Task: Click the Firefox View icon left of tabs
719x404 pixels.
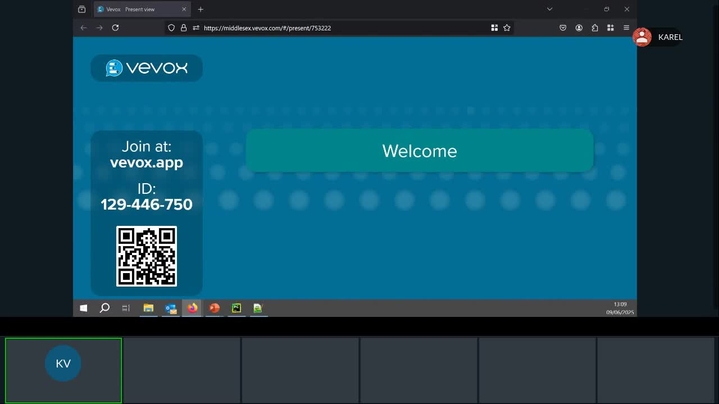Action: point(82,9)
